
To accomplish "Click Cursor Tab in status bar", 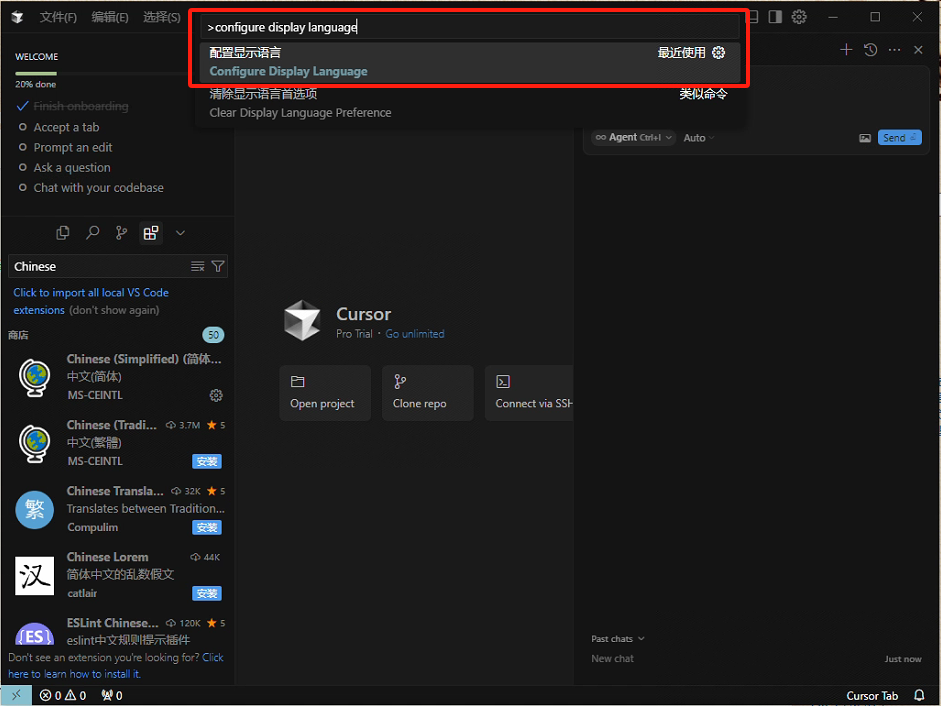I will [872, 695].
